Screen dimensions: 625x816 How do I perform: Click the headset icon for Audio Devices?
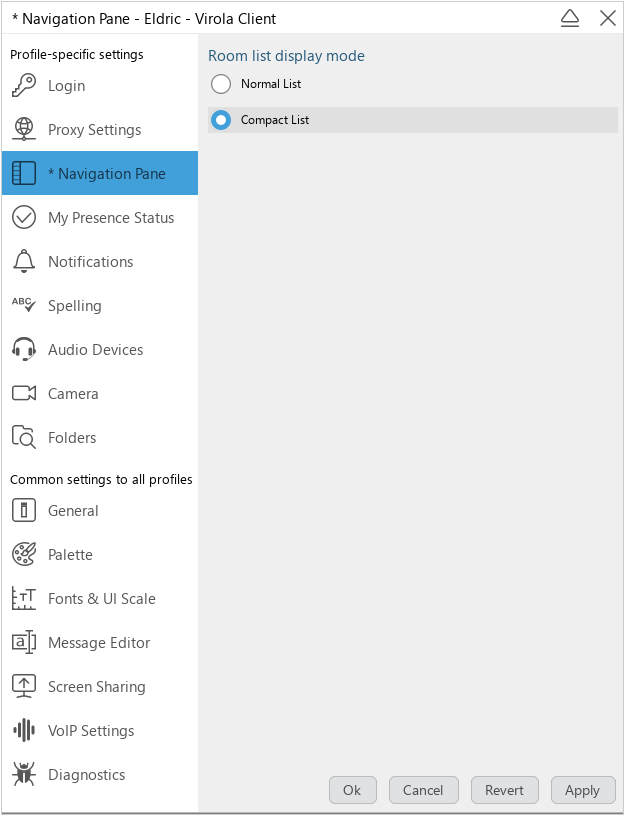(x=24, y=350)
